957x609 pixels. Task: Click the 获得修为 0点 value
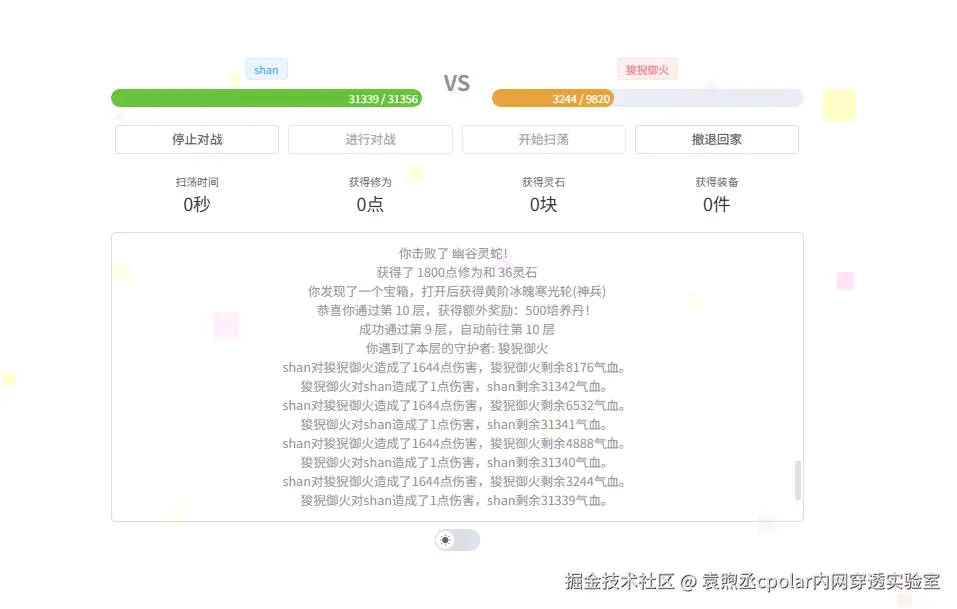click(x=370, y=204)
